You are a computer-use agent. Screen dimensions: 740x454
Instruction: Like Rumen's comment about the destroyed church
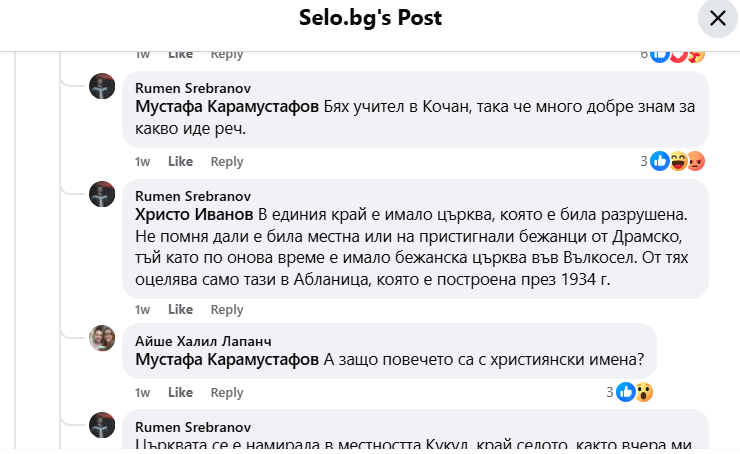[180, 309]
